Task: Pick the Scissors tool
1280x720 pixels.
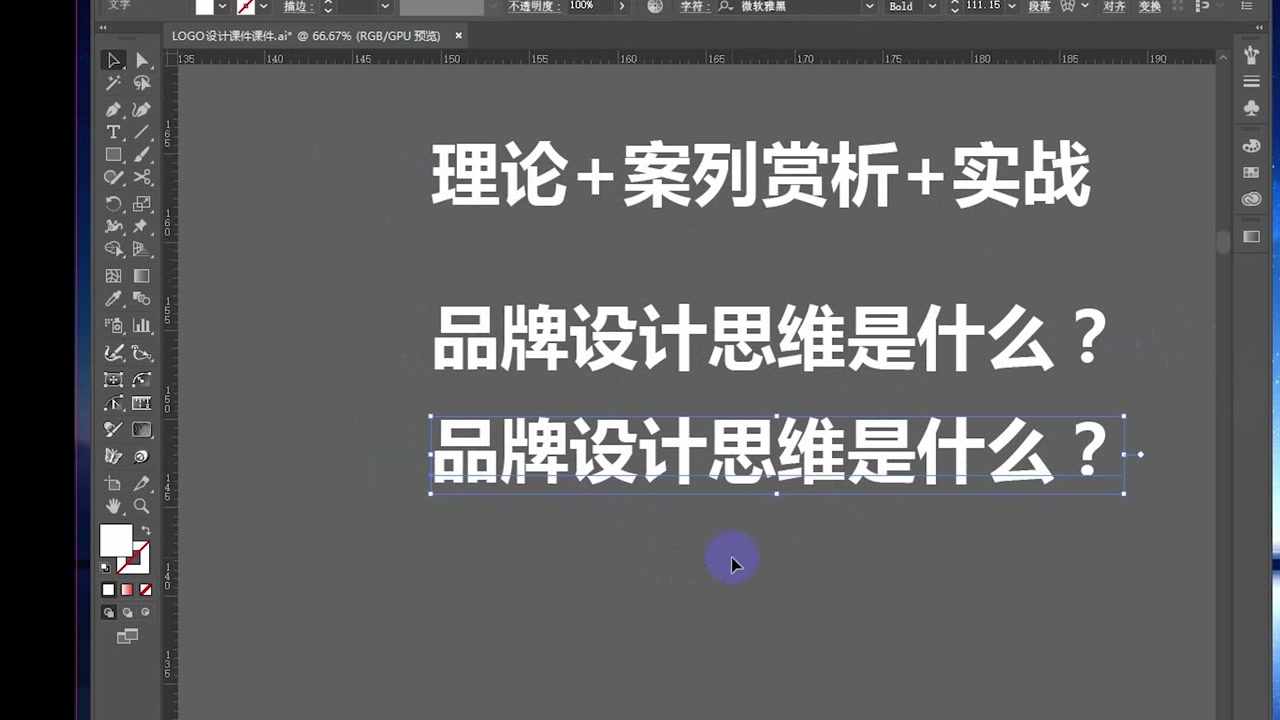Action: tap(142, 178)
